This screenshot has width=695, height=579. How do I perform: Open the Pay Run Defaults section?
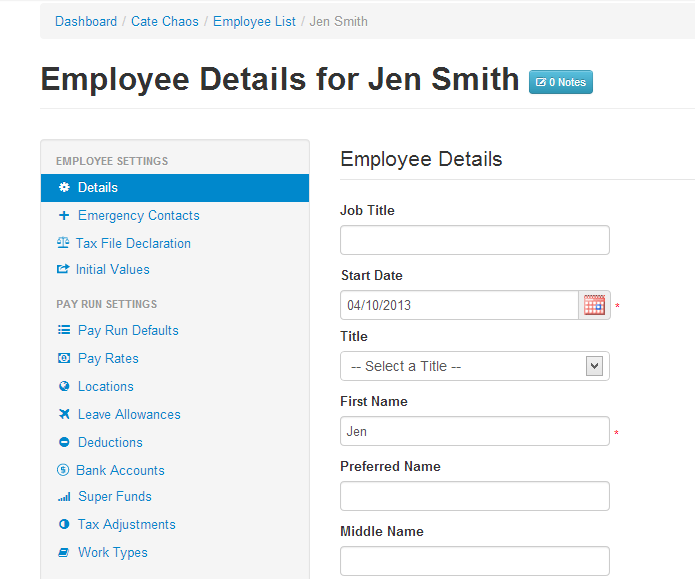click(x=128, y=330)
